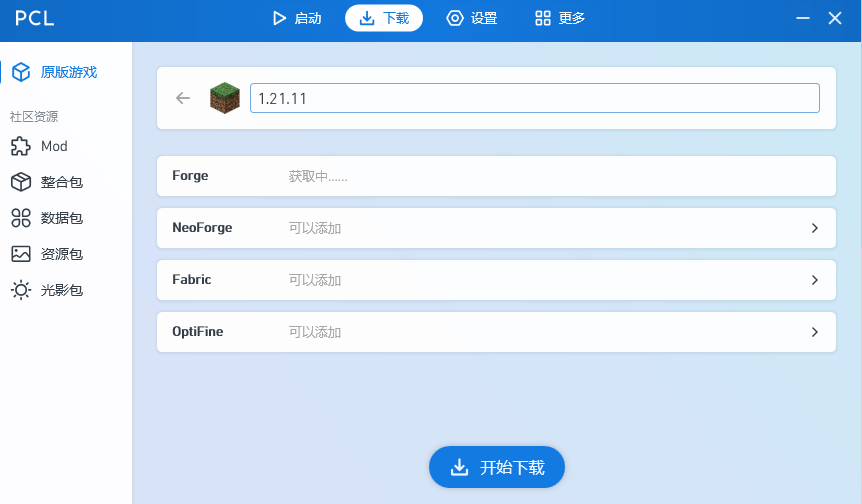
Task: Switch to the 启动 tab
Action: pos(297,18)
